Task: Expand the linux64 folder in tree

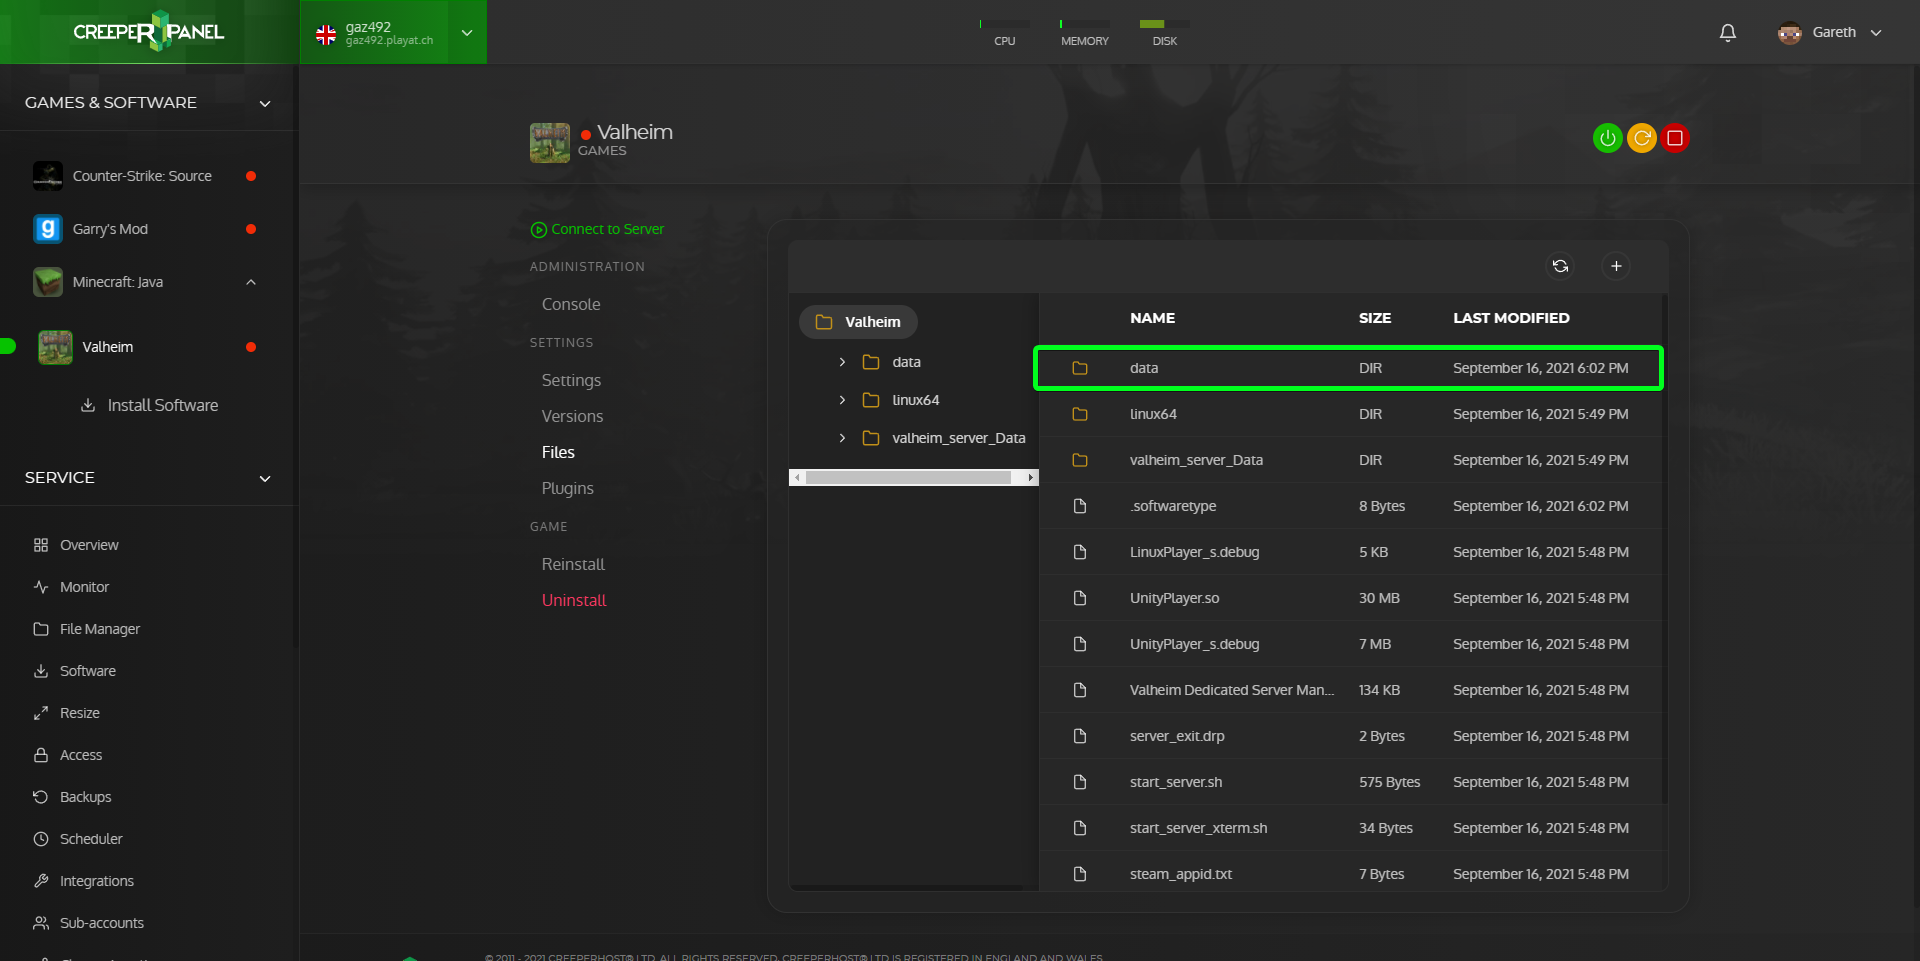Action: [x=842, y=400]
